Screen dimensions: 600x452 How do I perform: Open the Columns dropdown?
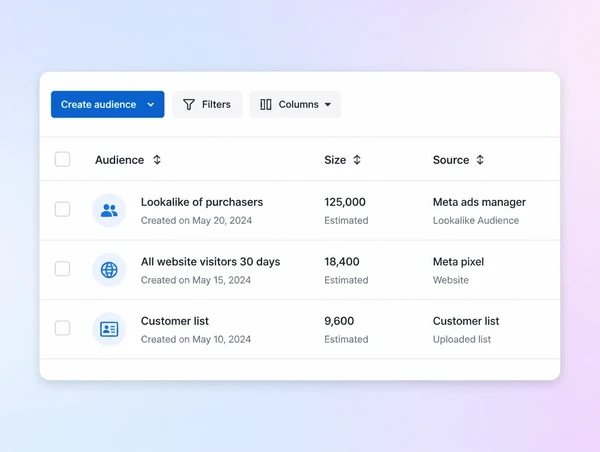tap(295, 104)
